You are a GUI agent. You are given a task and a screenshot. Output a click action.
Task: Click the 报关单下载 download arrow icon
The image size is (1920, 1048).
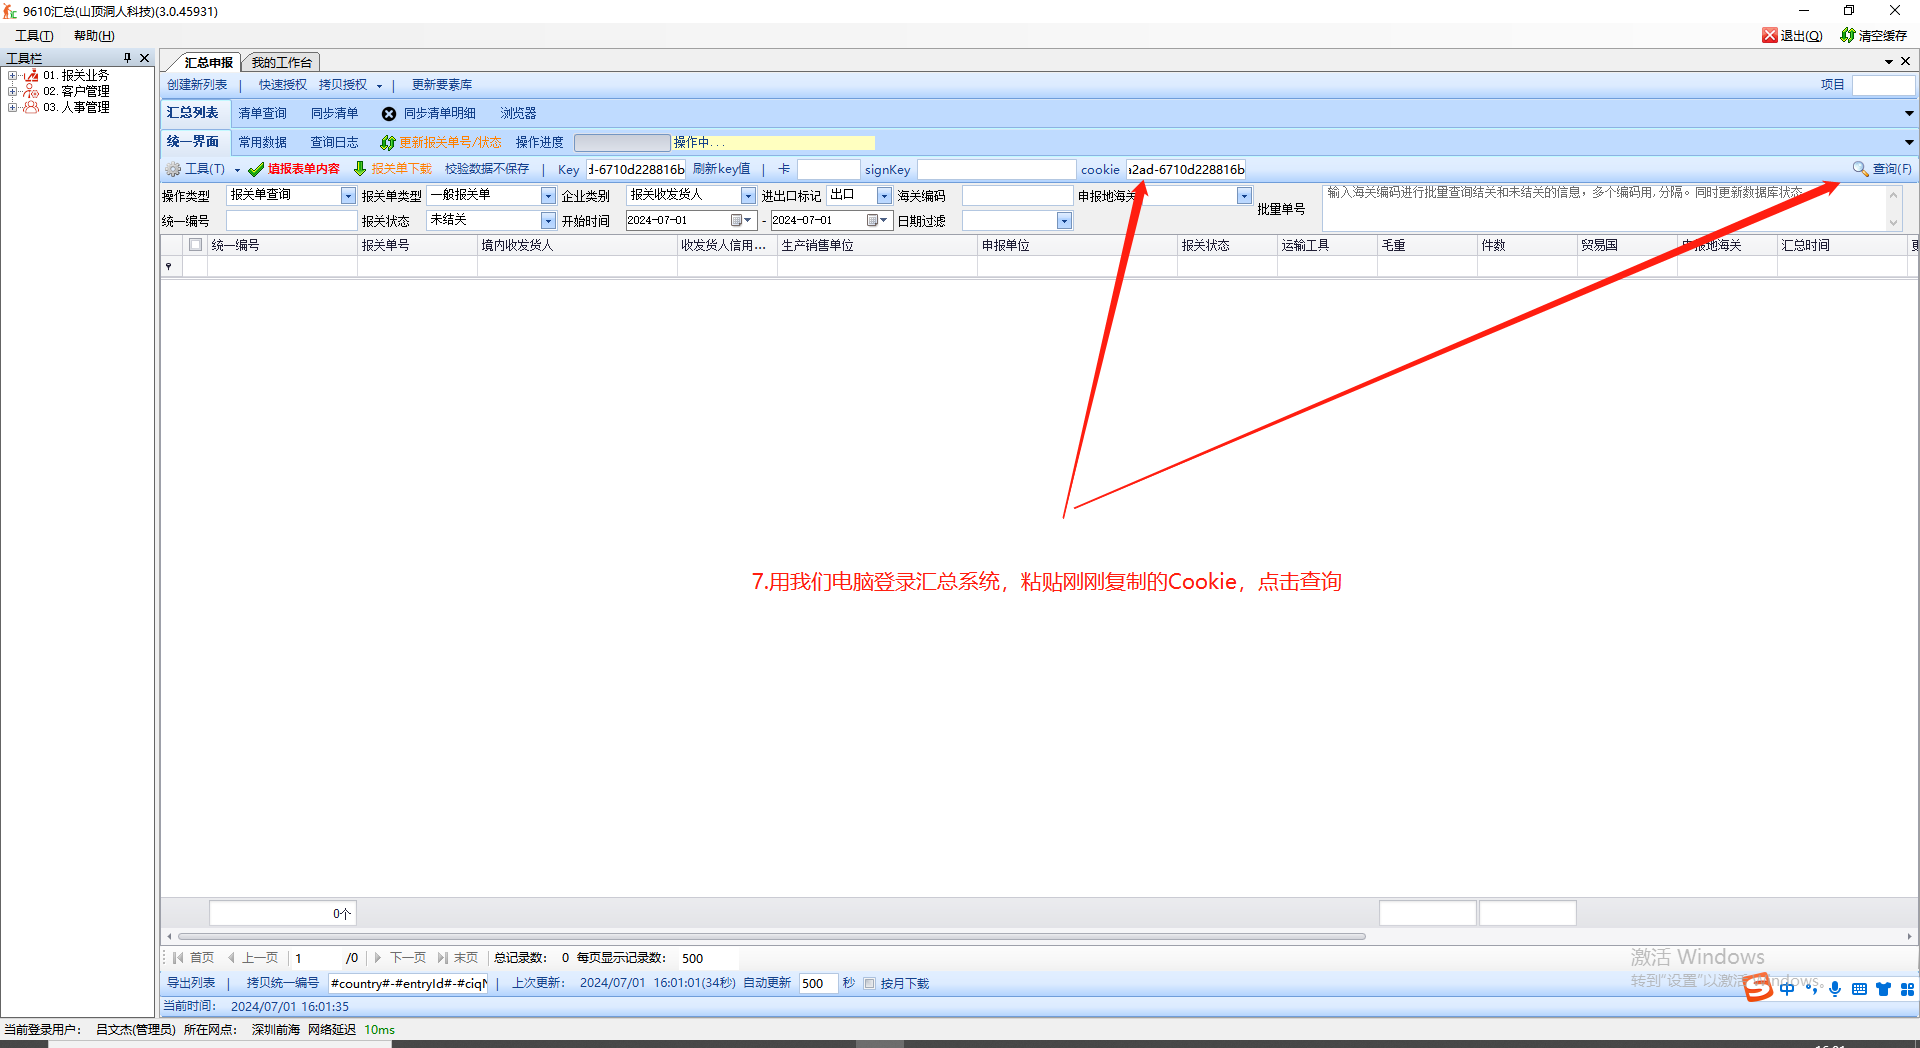pos(360,169)
